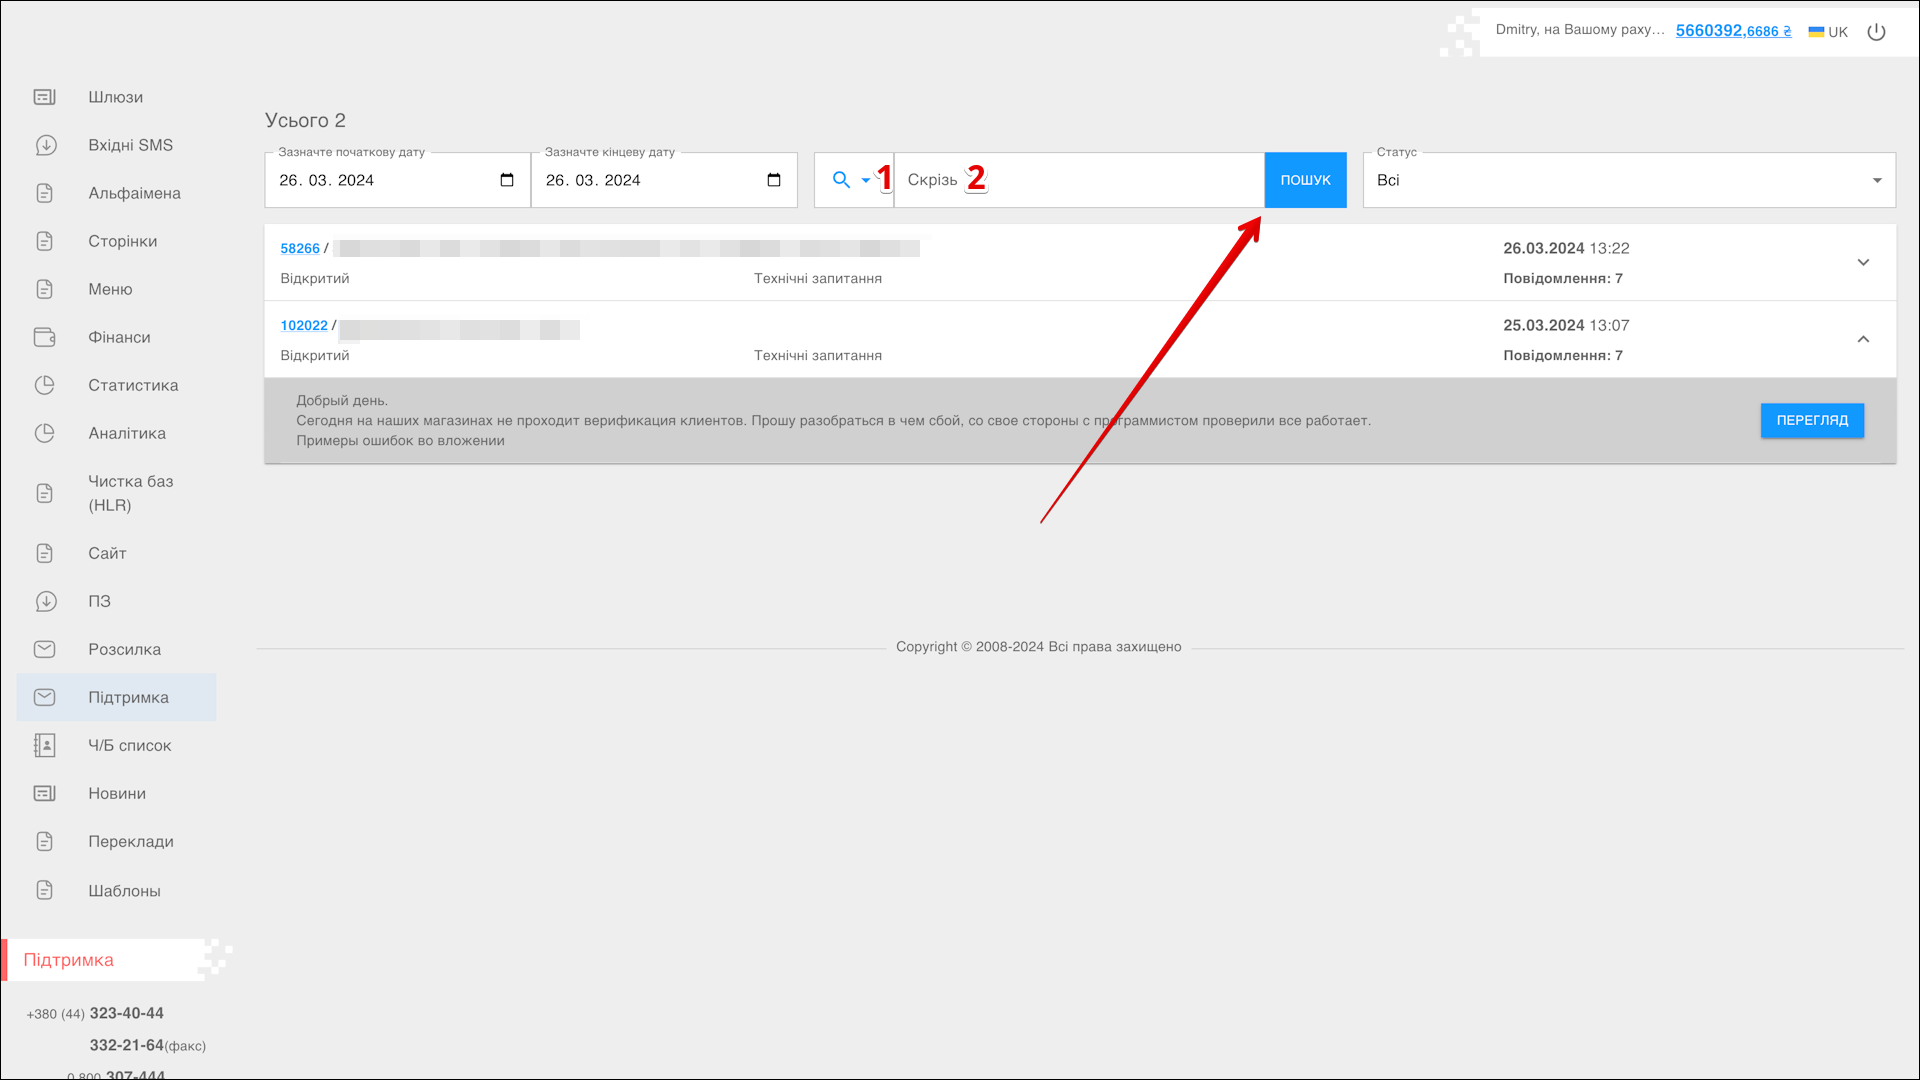The height and width of the screenshot is (1080, 1920).
Task: Click the ПЕРЕГЛЯД button
Action: click(1811, 421)
